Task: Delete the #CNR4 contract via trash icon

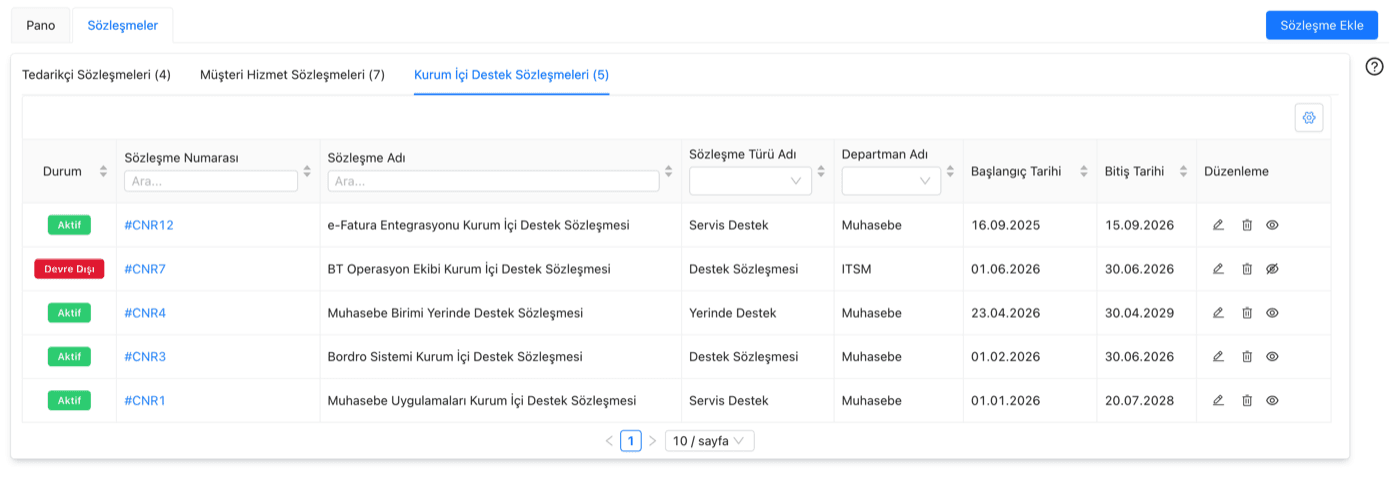Action: 1246,313
